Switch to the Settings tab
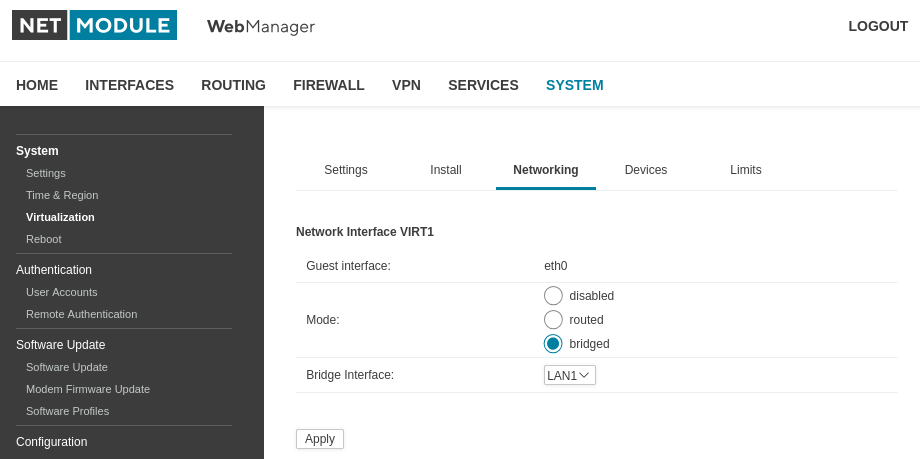 pos(346,170)
